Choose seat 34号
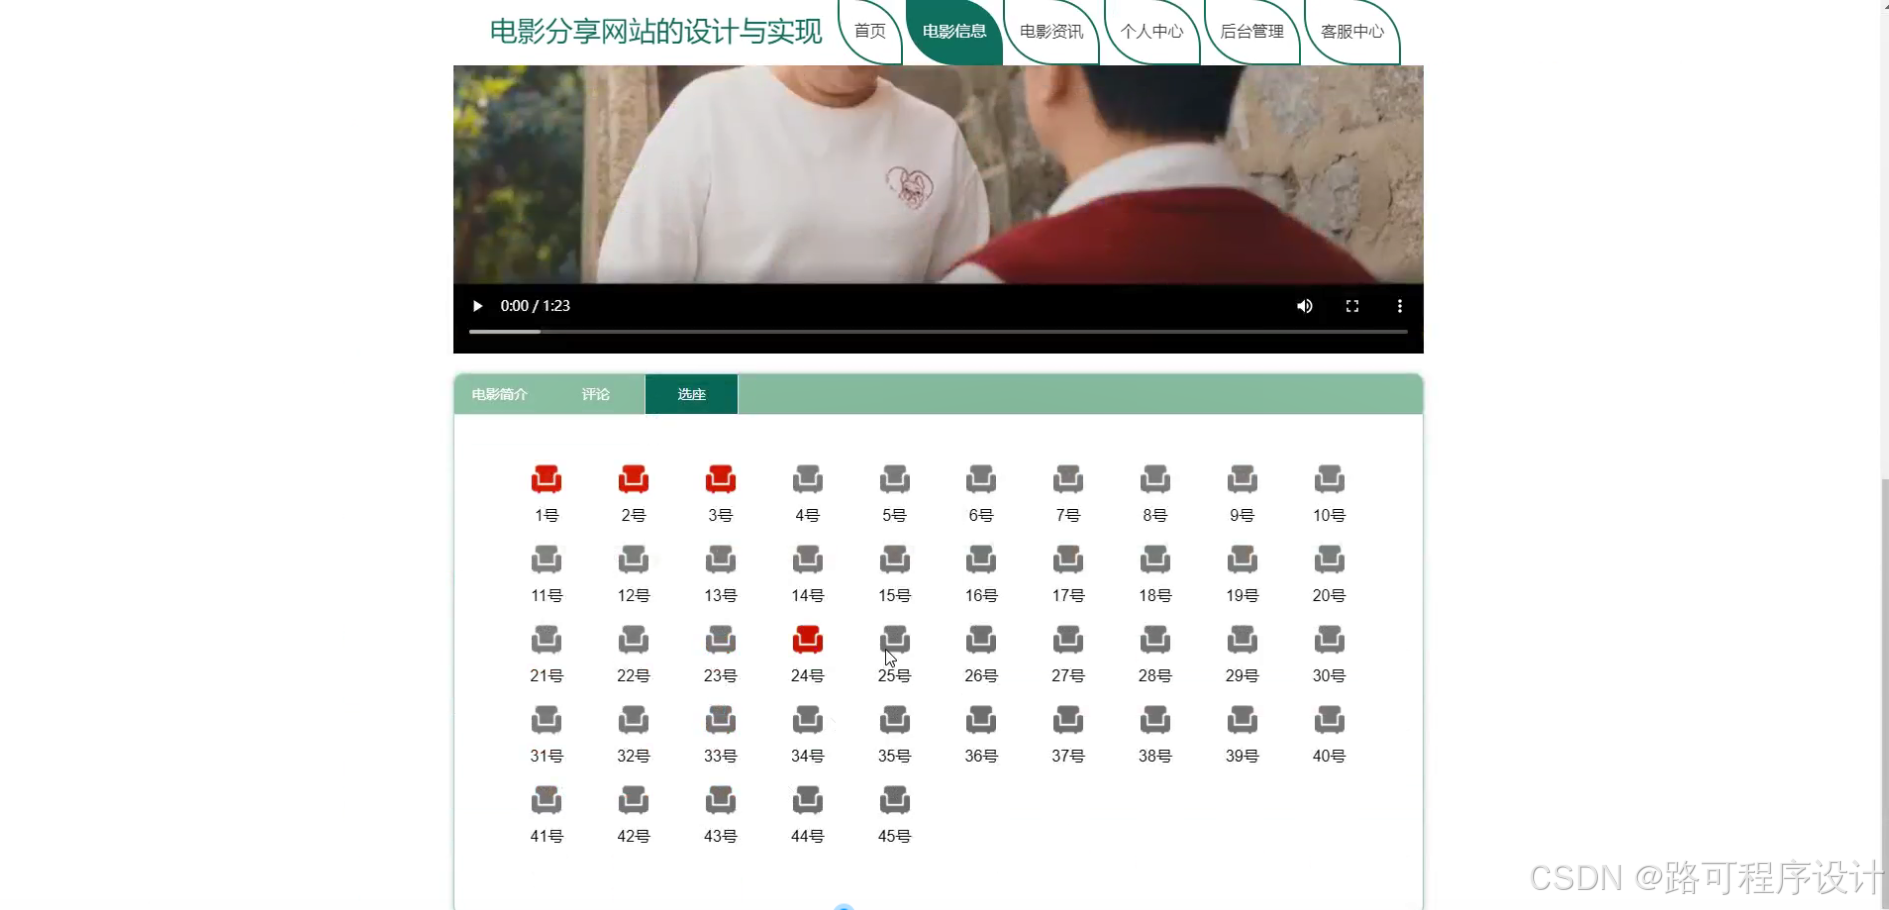The width and height of the screenshot is (1889, 910). (807, 719)
